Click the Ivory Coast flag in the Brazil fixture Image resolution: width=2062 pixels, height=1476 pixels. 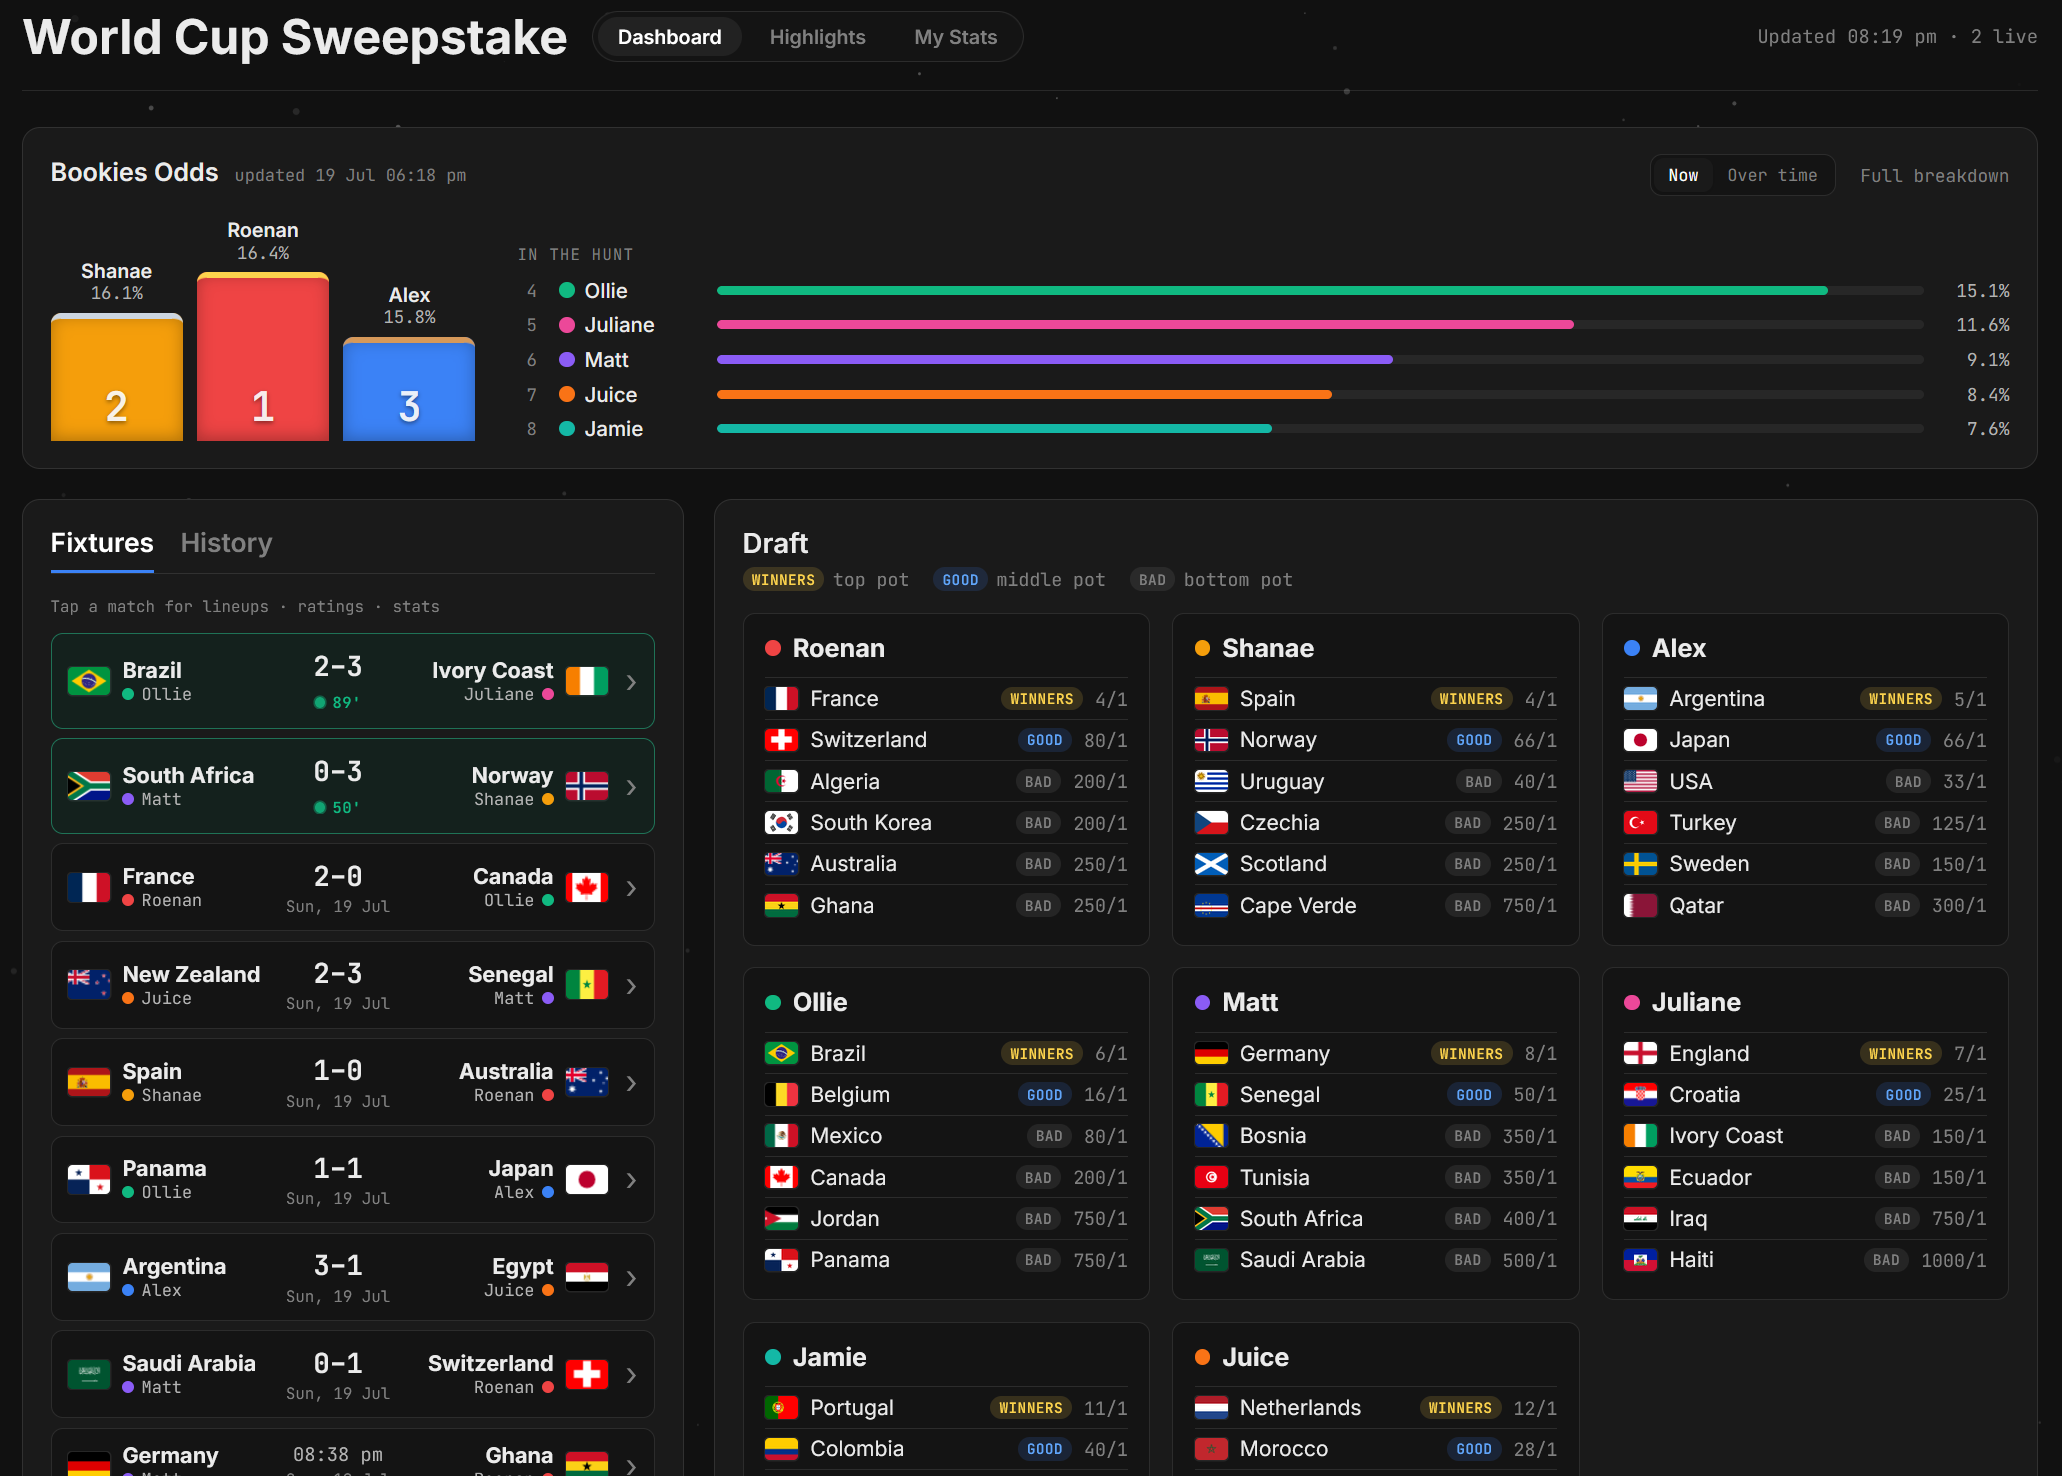coord(587,681)
